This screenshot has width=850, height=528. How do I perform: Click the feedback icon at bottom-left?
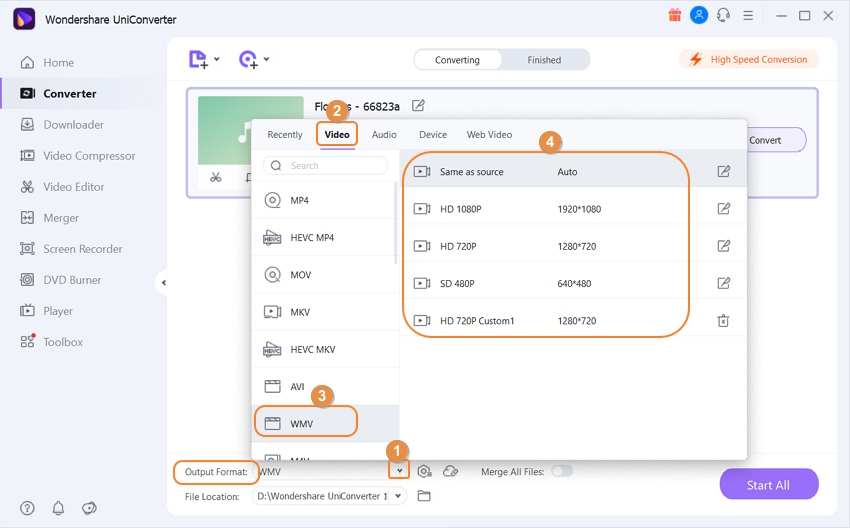click(89, 508)
